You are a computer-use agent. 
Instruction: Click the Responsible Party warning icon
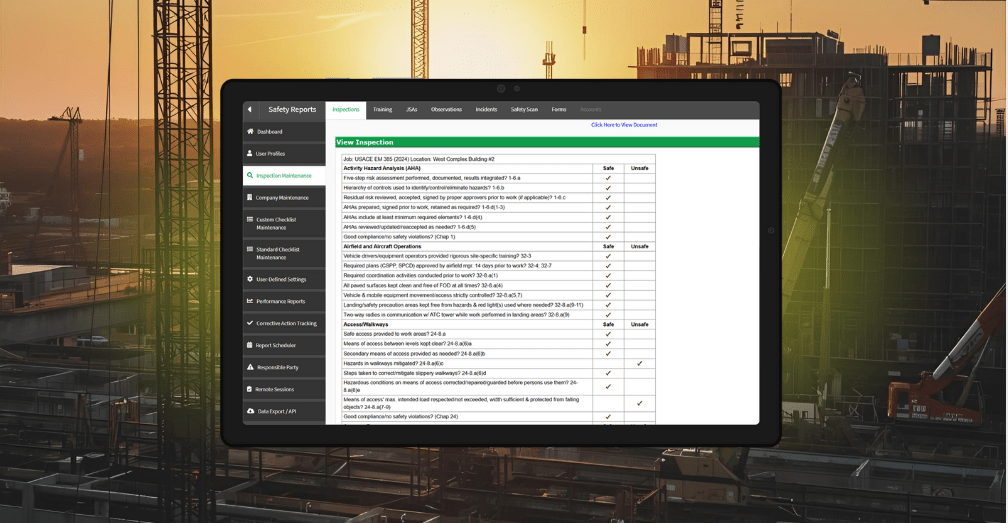pos(249,367)
